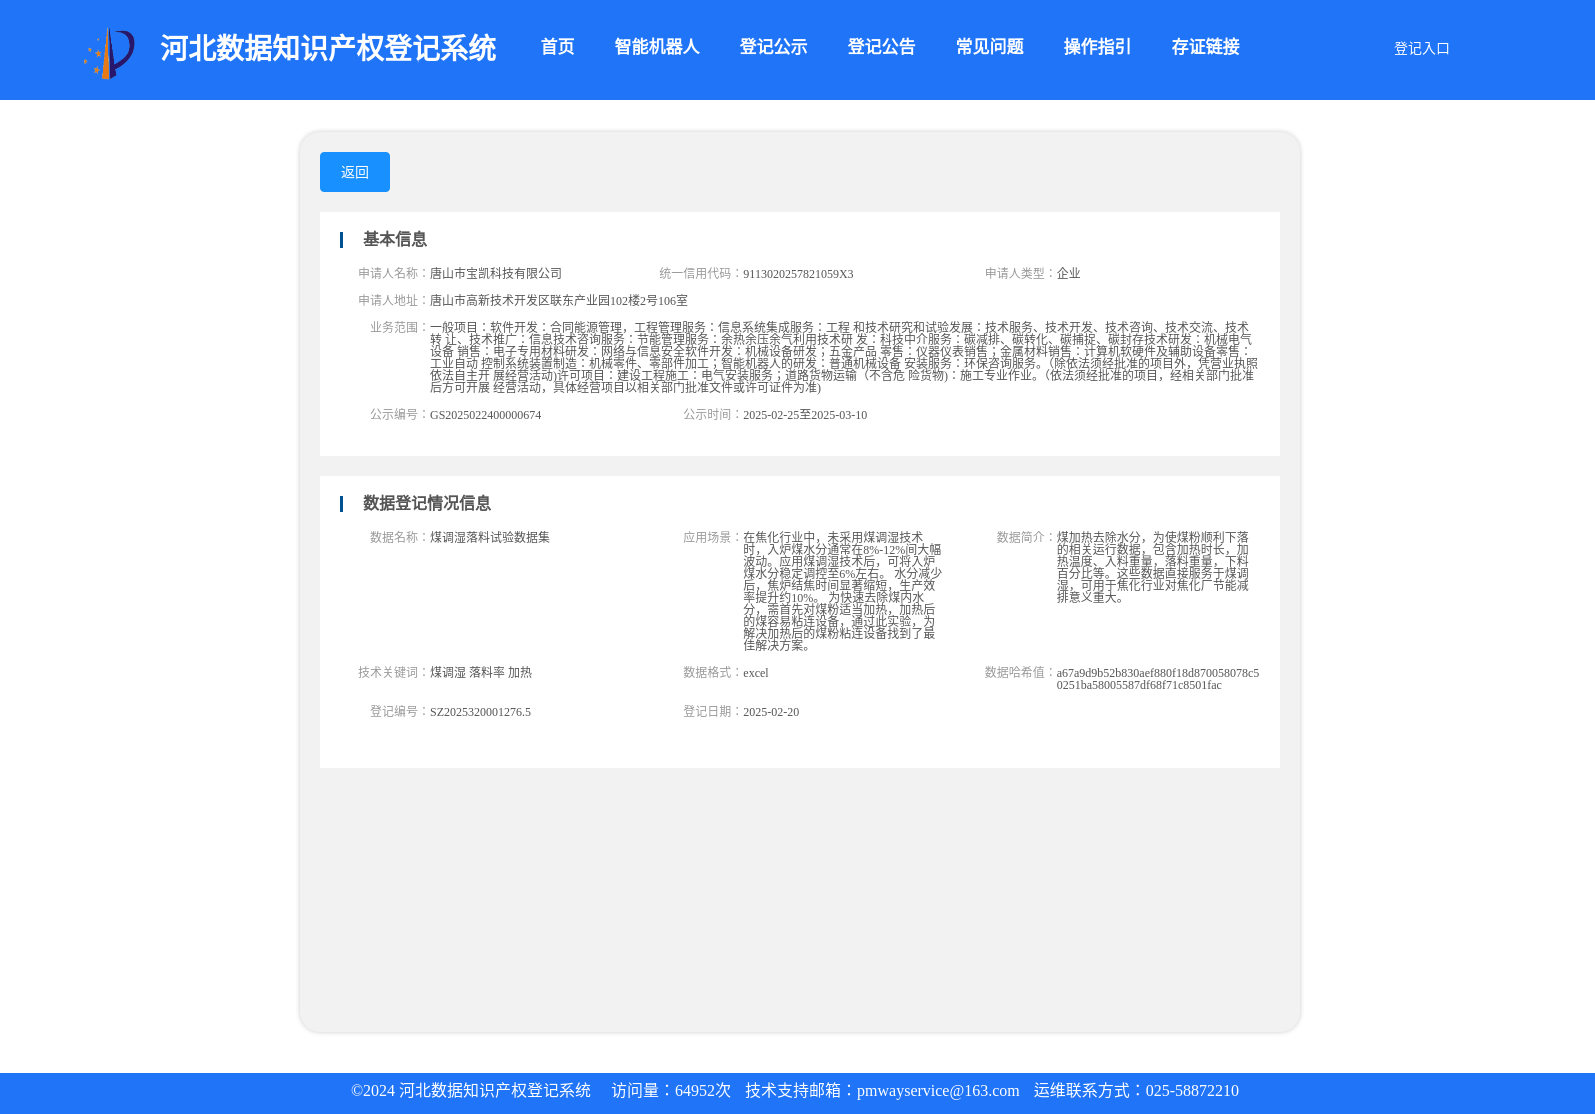Click the 数据简介 label
1595x1114 pixels.
[1026, 538]
